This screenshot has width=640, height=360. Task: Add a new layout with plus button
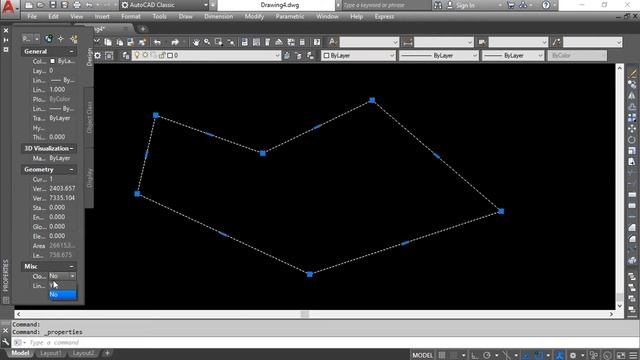tap(107, 353)
